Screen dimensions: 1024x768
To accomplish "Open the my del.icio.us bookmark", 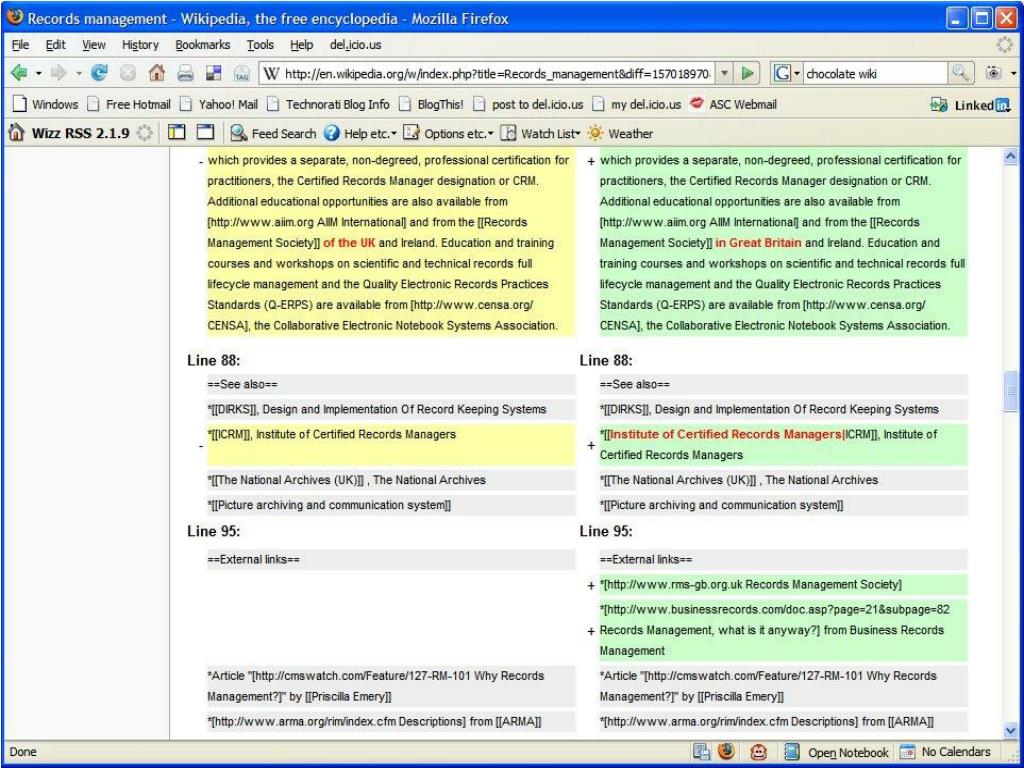I will (636, 104).
